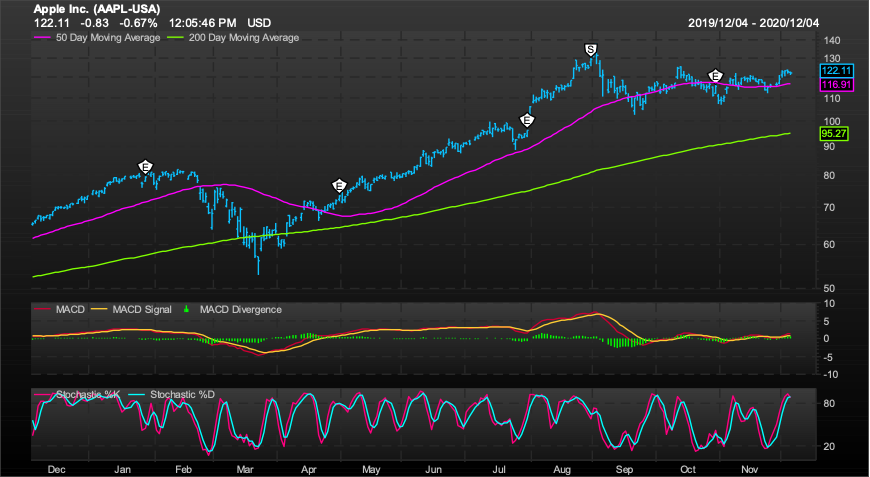Click the 12:05:46 PM timestamp
Viewport: 870px width, 477px height.
pyautogui.click(x=203, y=23)
